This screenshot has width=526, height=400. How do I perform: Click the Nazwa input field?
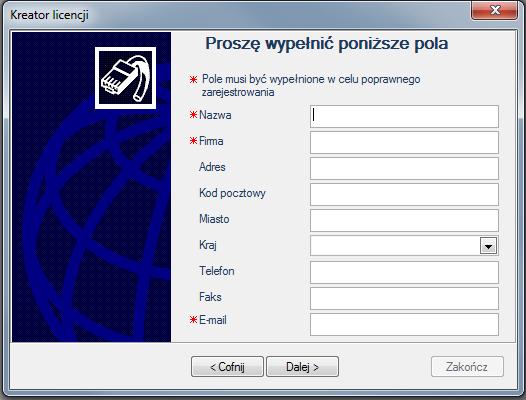(404, 116)
